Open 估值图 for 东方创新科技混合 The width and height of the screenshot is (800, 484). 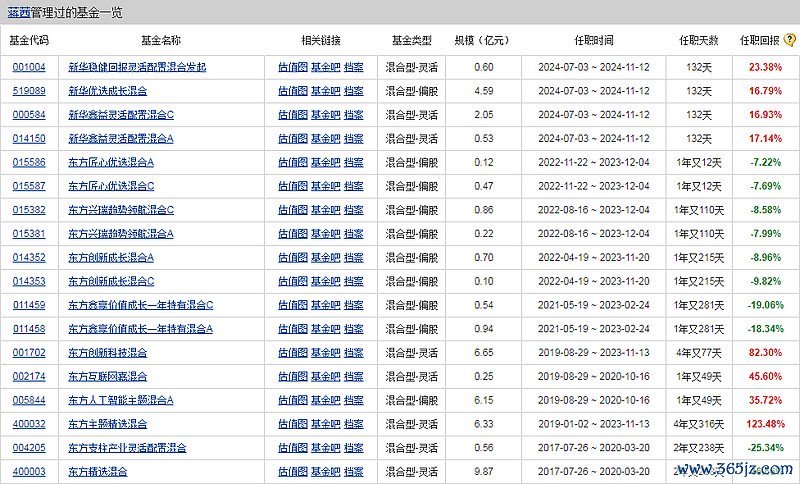293,352
